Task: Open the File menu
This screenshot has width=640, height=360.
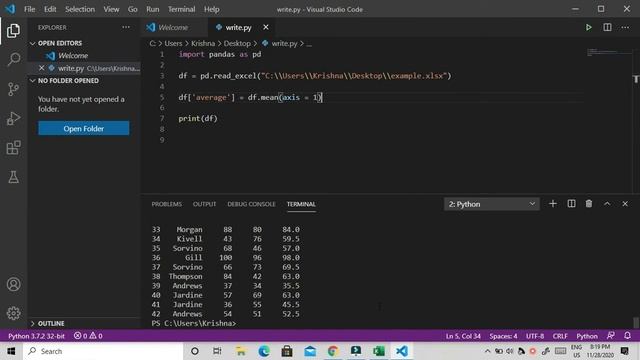Action: [29, 9]
